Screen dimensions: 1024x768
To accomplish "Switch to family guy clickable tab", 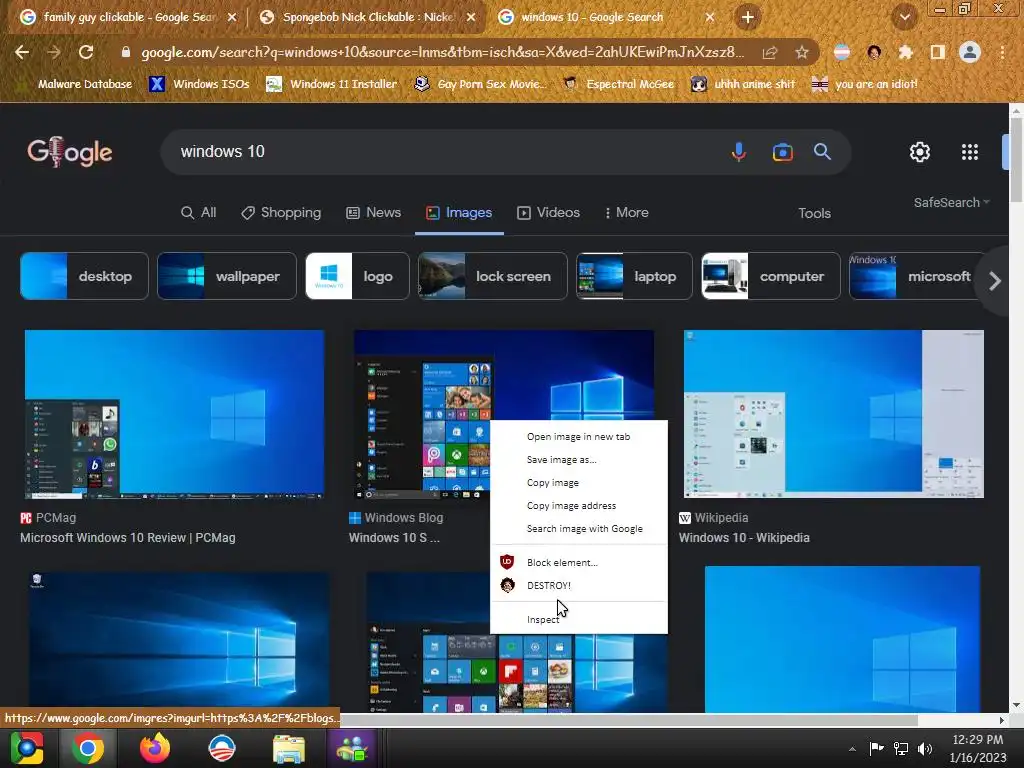I will (x=128, y=17).
